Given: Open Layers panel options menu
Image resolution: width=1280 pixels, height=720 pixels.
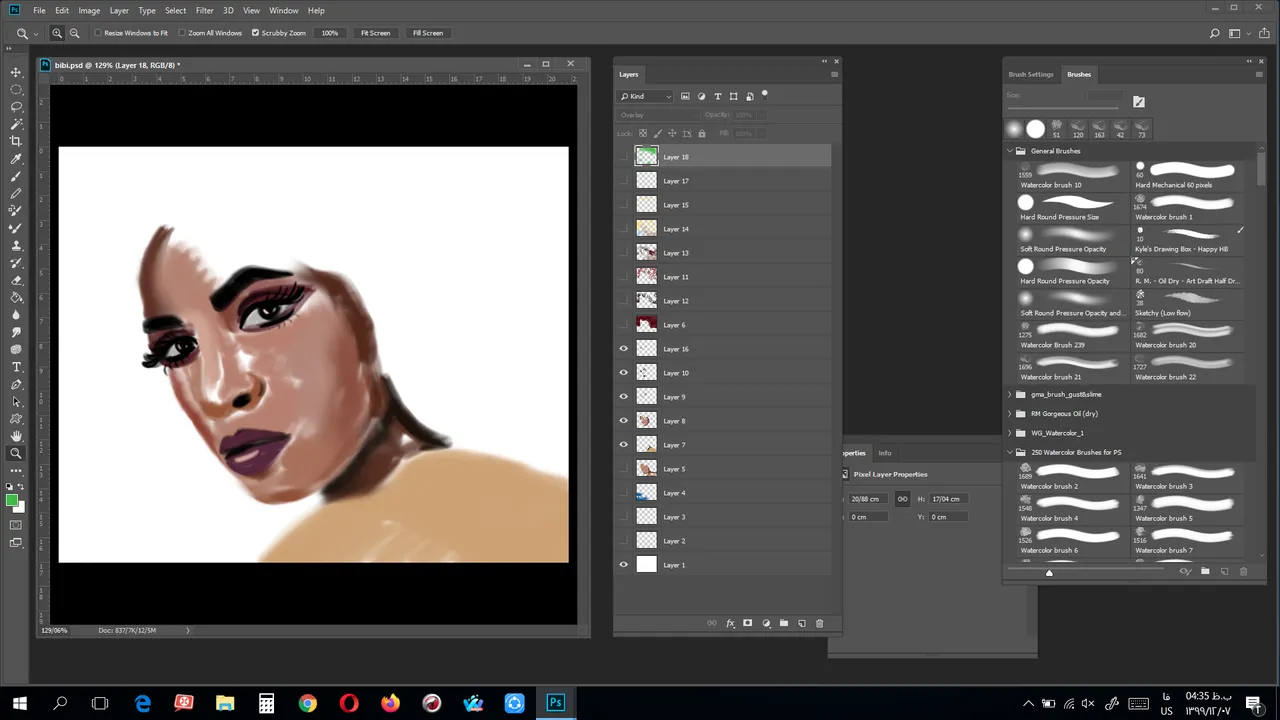Looking at the screenshot, I should [x=835, y=74].
